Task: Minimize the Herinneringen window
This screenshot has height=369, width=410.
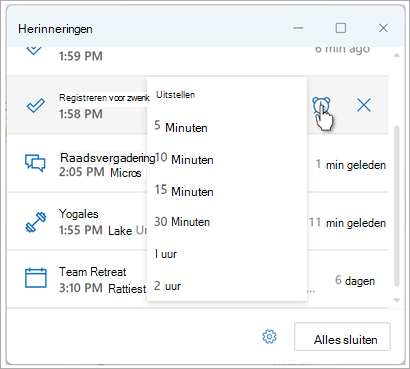Action: (298, 28)
